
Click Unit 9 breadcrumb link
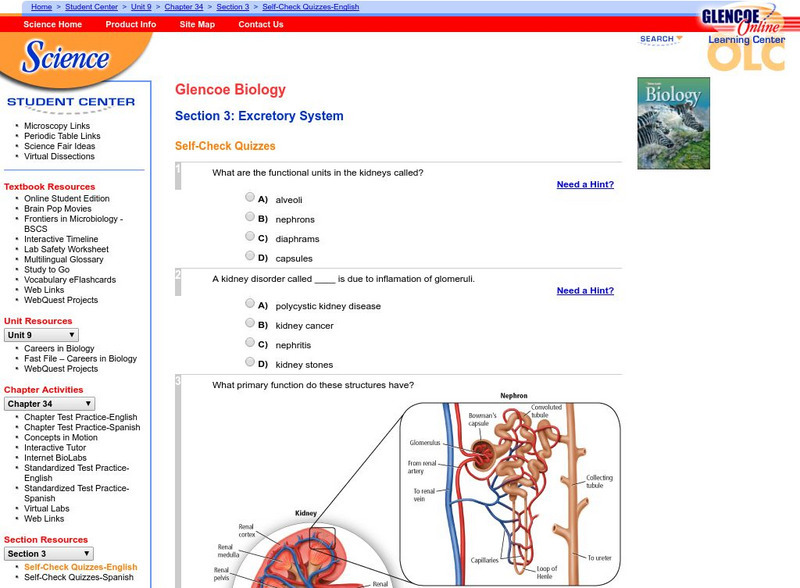tap(141, 7)
